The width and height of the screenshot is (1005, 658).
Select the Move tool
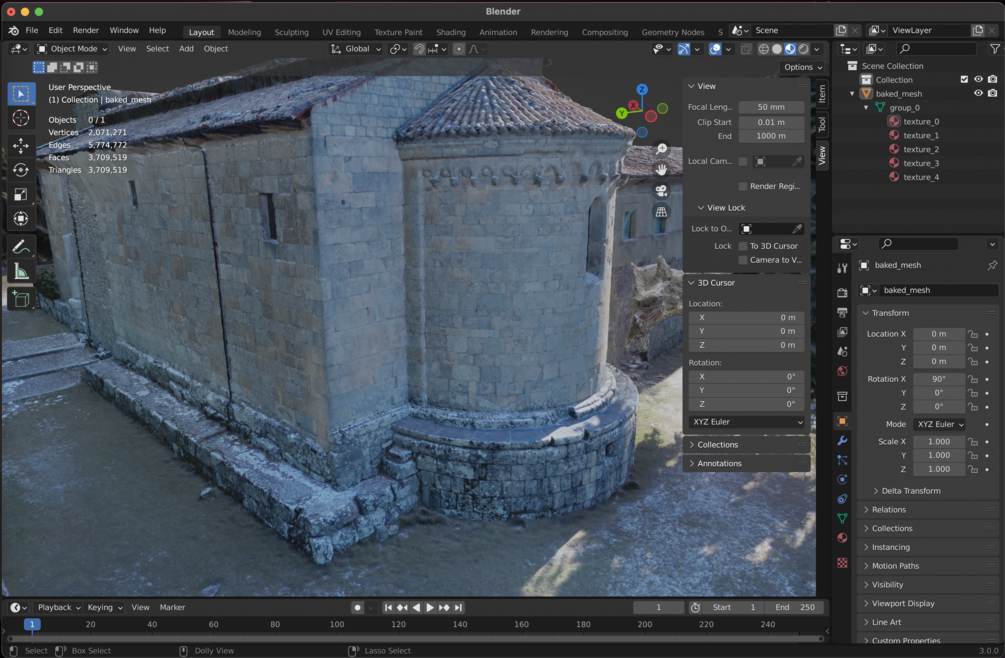click(x=21, y=146)
